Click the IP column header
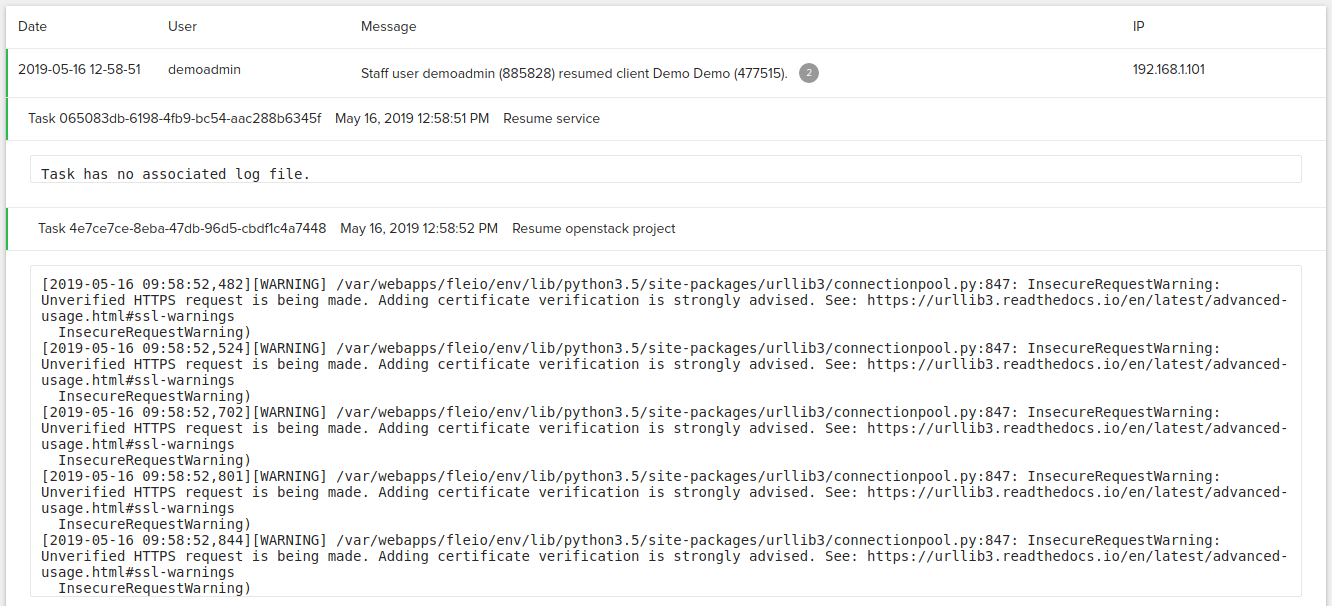The height and width of the screenshot is (606, 1332). click(1138, 26)
